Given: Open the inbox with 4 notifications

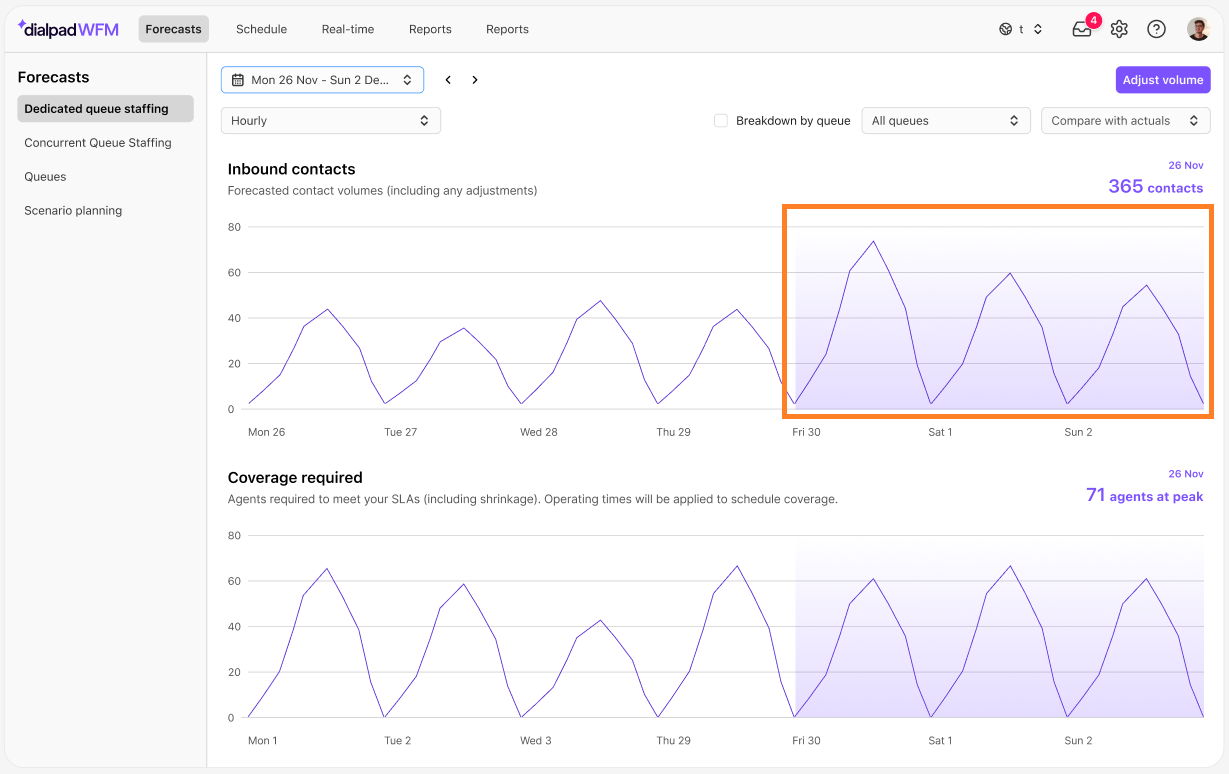Looking at the screenshot, I should pos(1083,28).
